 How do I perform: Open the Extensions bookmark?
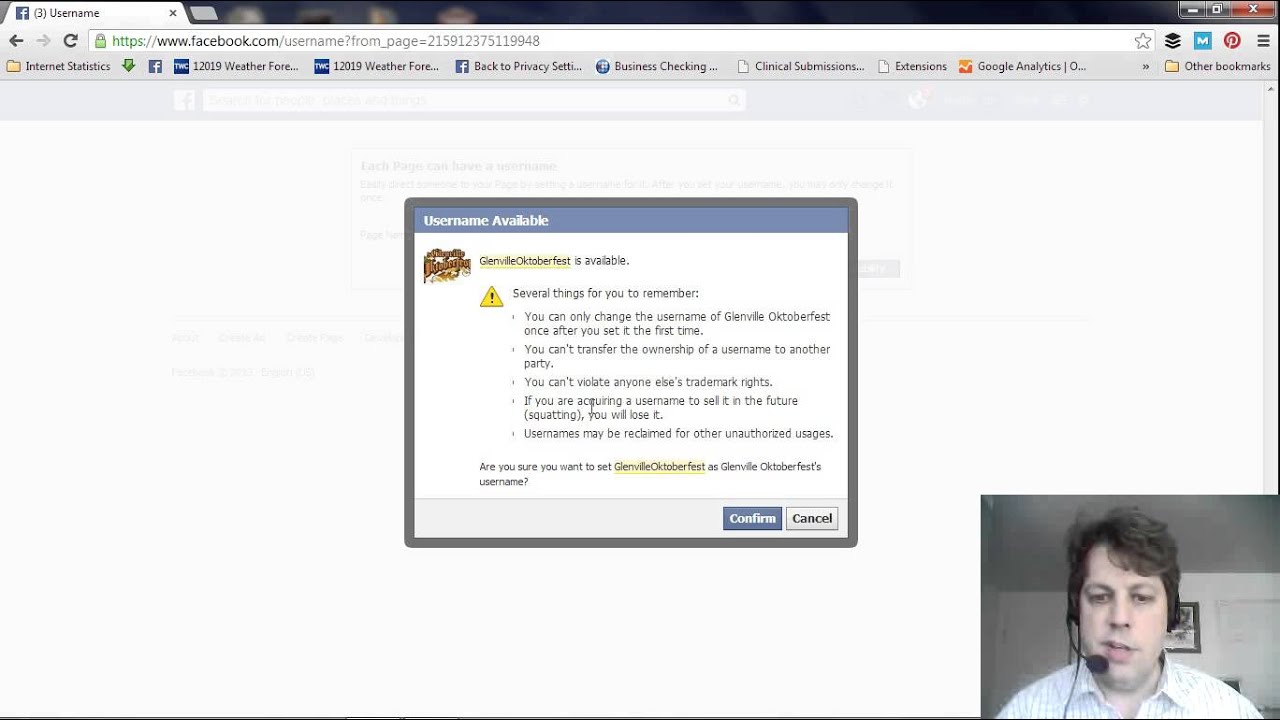click(912, 67)
